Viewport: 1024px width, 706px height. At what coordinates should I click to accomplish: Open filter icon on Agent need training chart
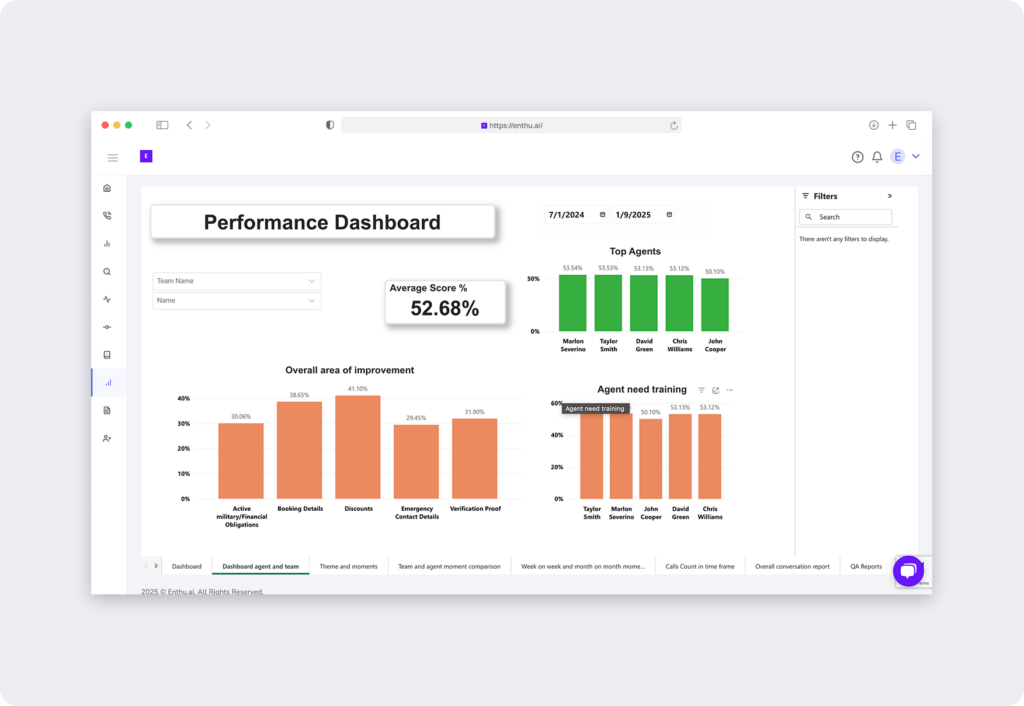[701, 390]
